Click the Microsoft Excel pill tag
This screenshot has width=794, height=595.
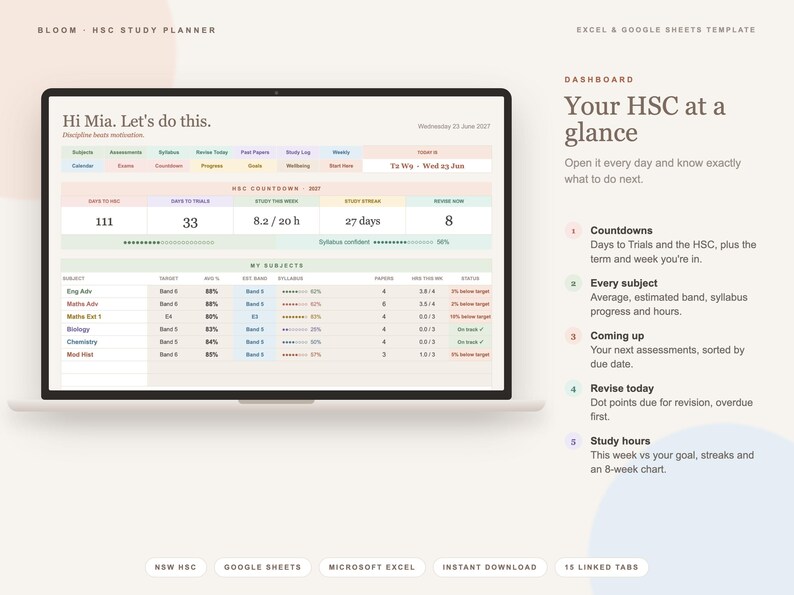pyautogui.click(x=372, y=567)
